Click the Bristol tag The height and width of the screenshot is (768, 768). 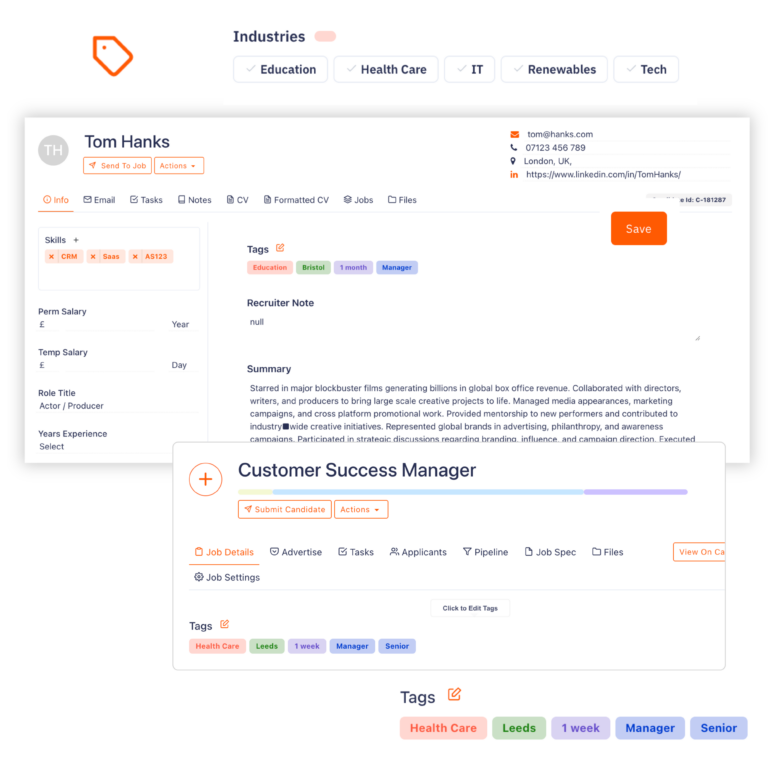[313, 267]
